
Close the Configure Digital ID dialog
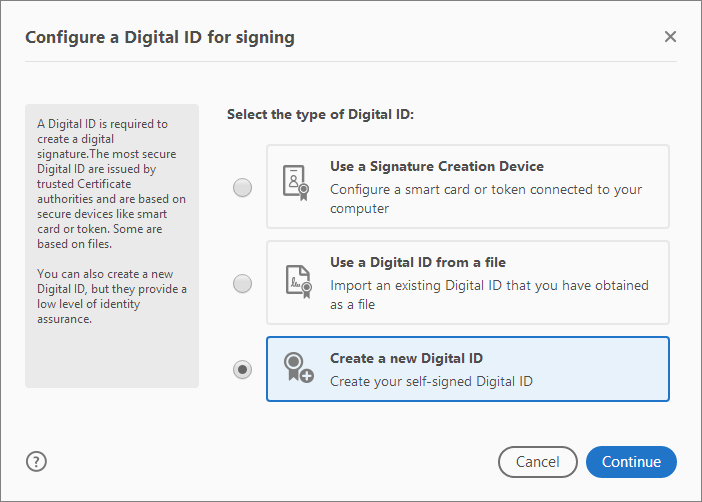[670, 37]
